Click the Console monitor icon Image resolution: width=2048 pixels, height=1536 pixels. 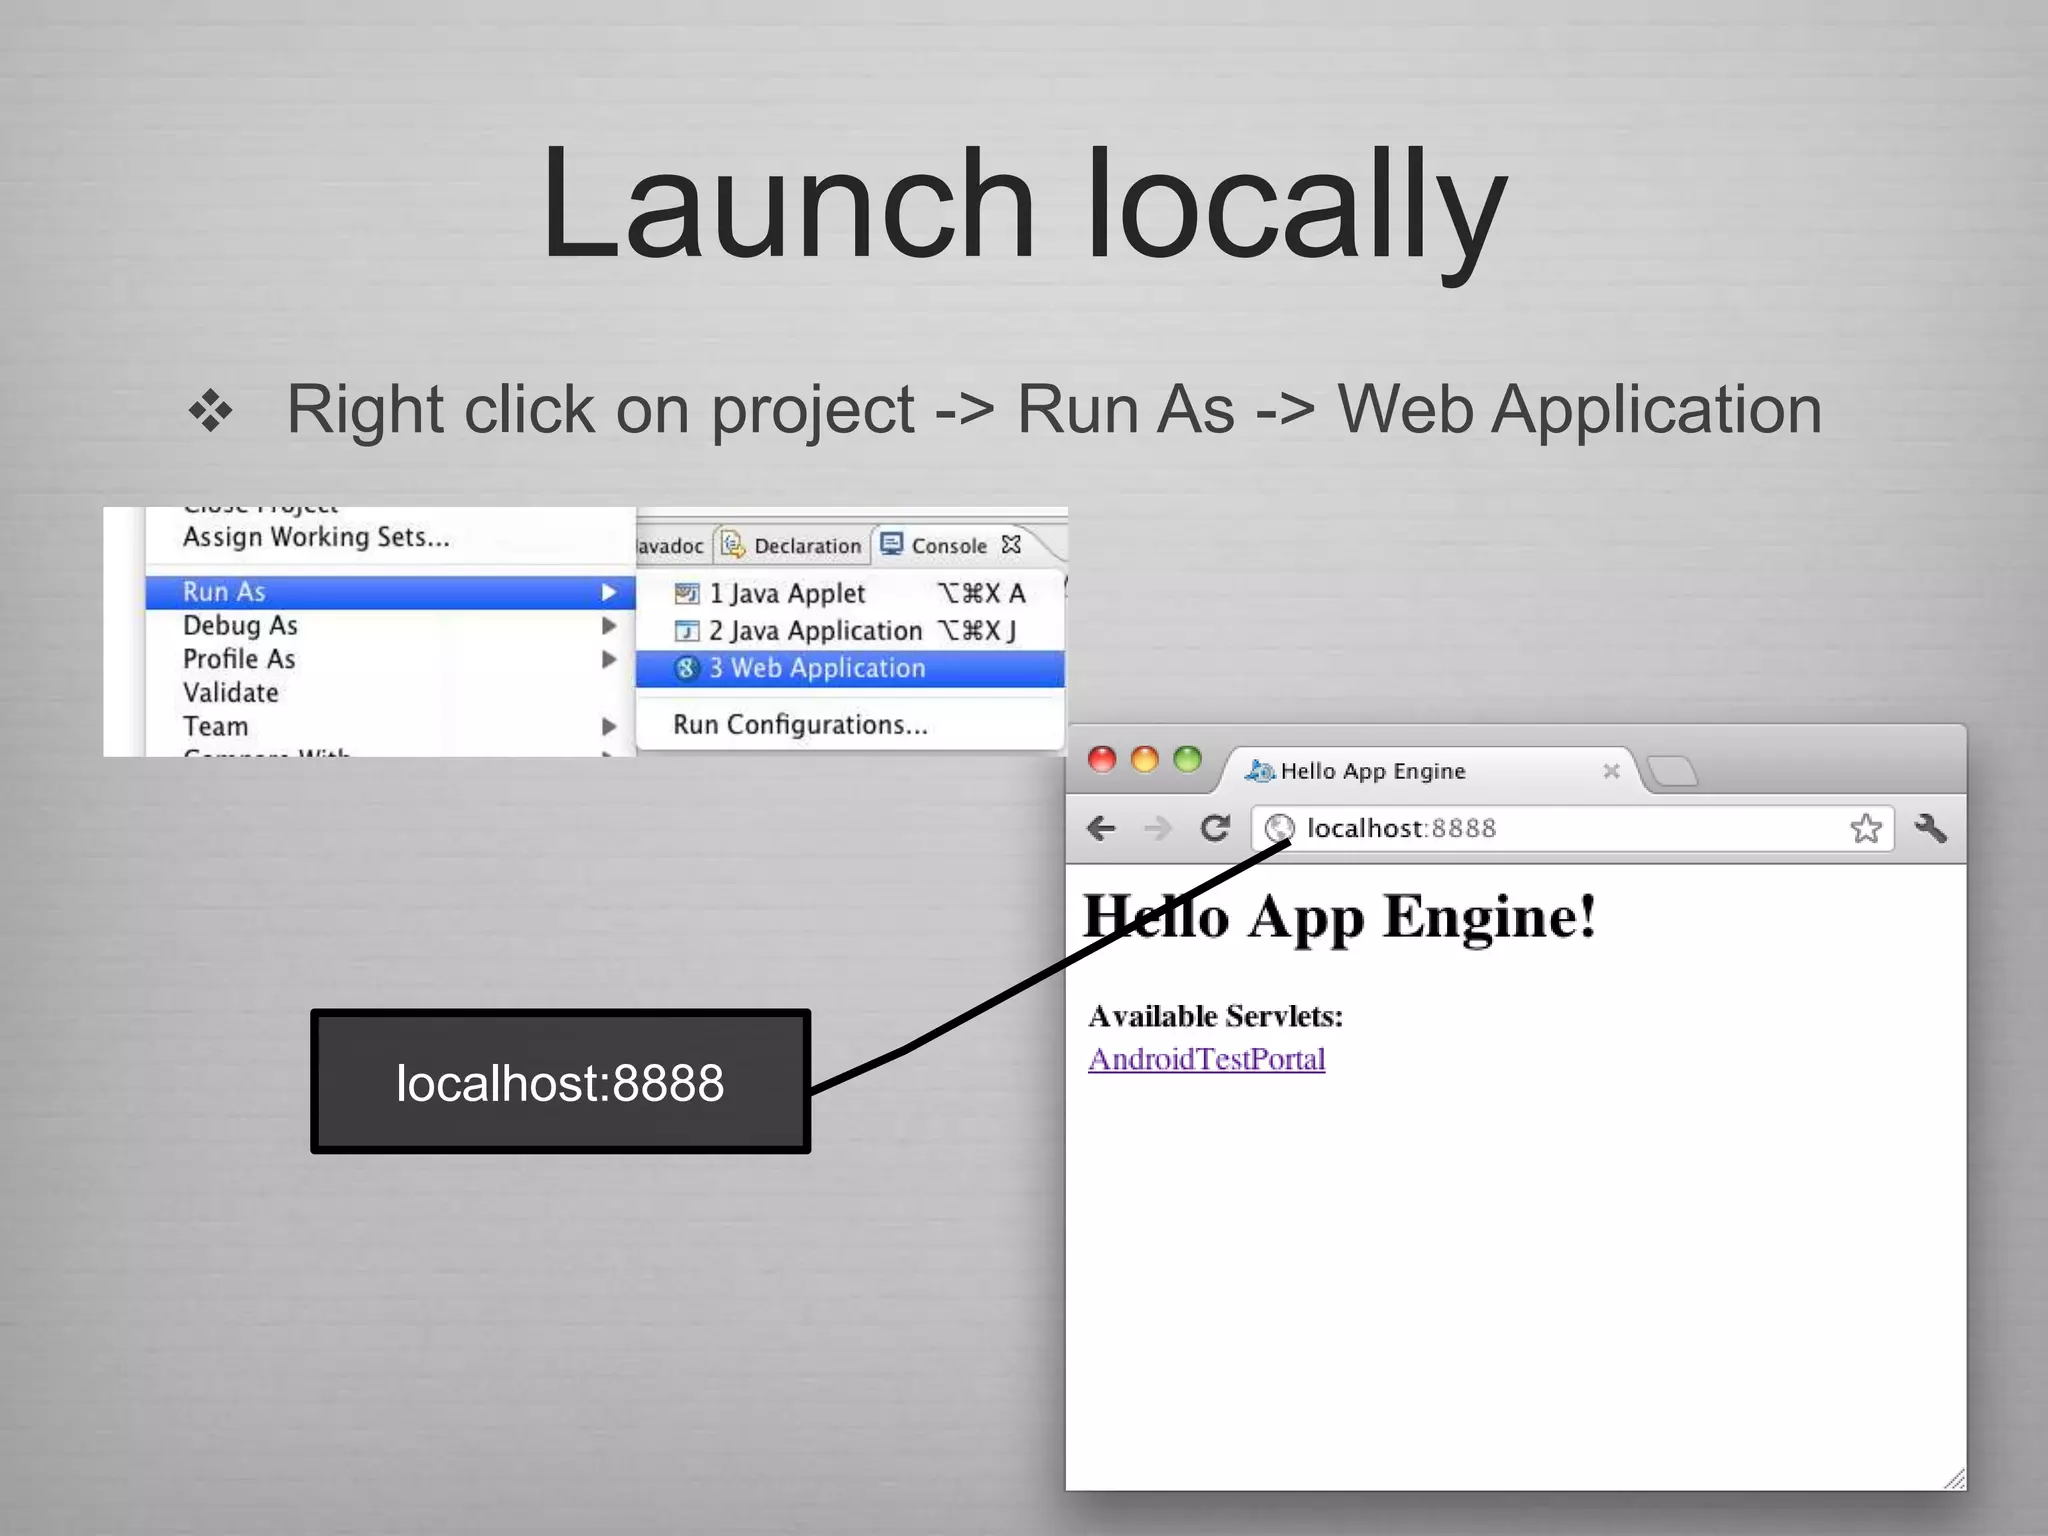pos(891,544)
